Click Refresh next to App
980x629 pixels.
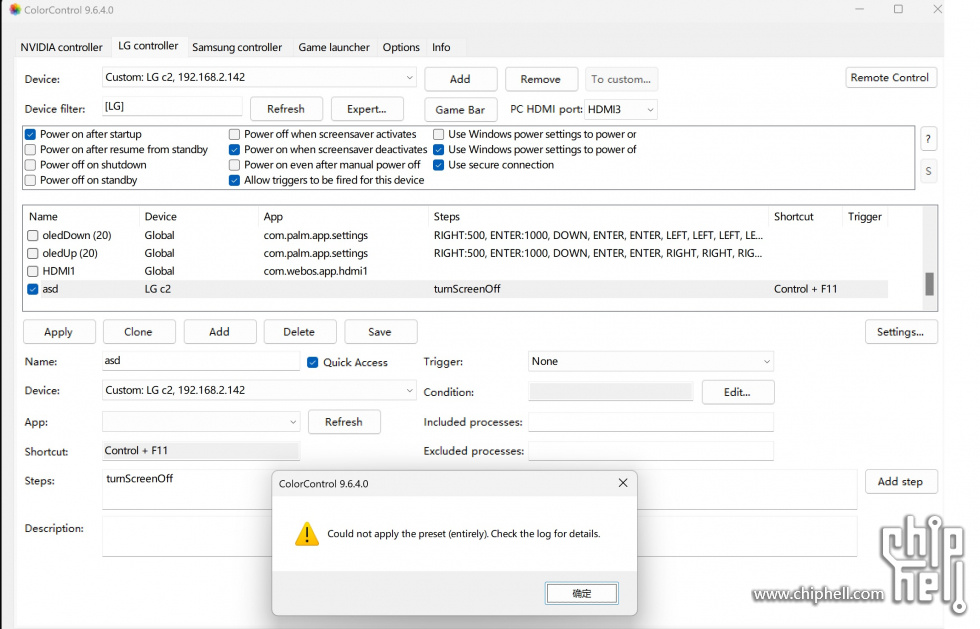pyautogui.click(x=344, y=422)
